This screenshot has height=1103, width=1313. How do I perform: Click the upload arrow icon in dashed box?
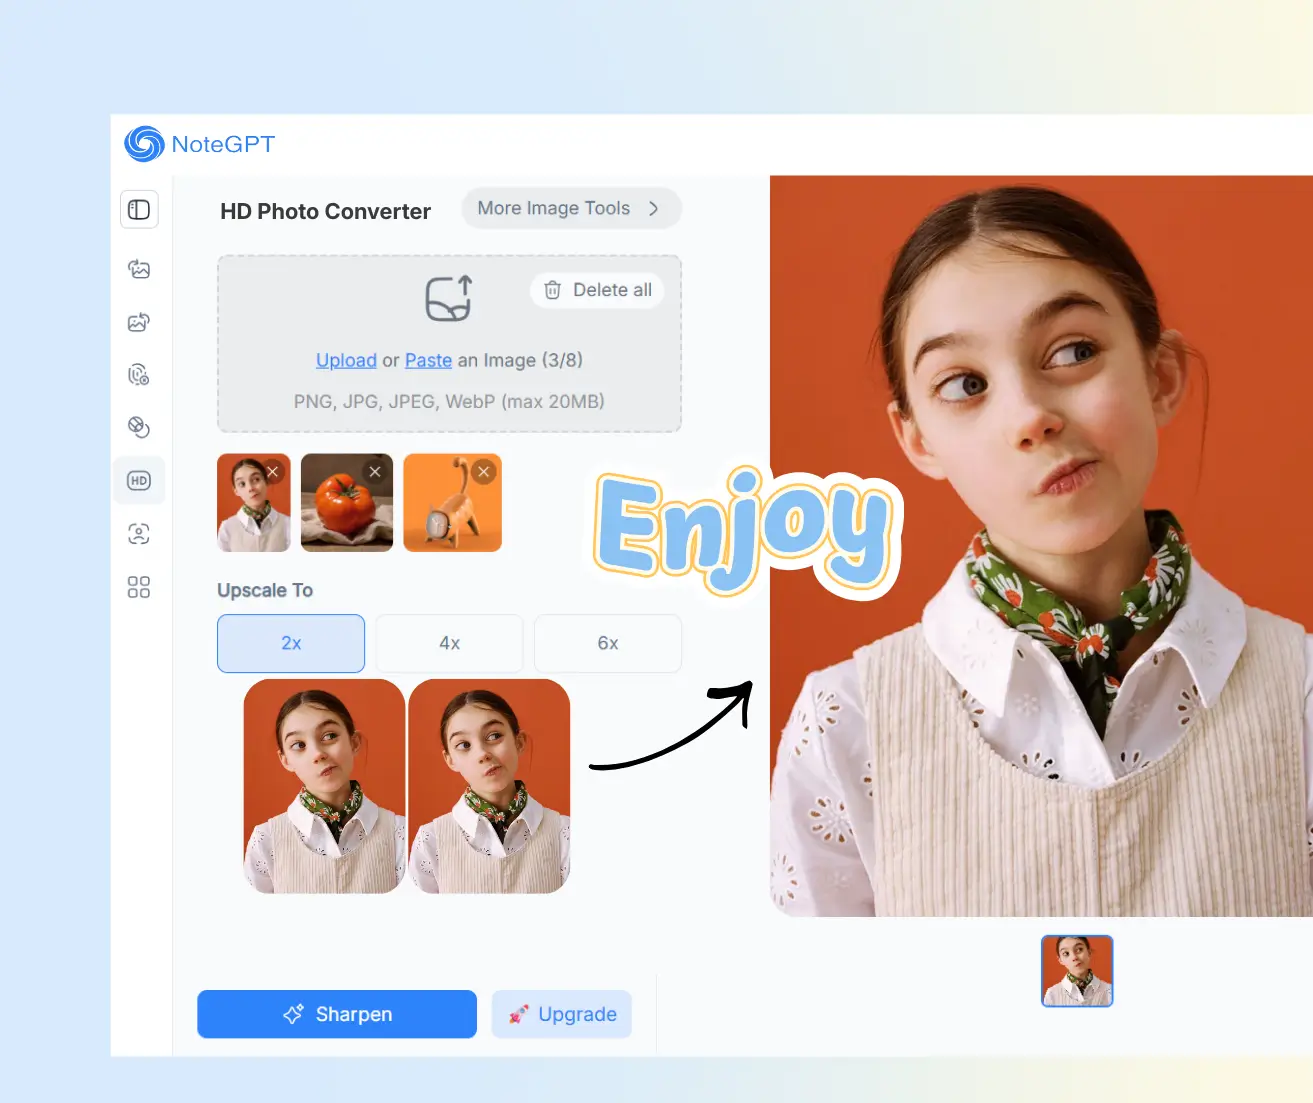coord(448,298)
